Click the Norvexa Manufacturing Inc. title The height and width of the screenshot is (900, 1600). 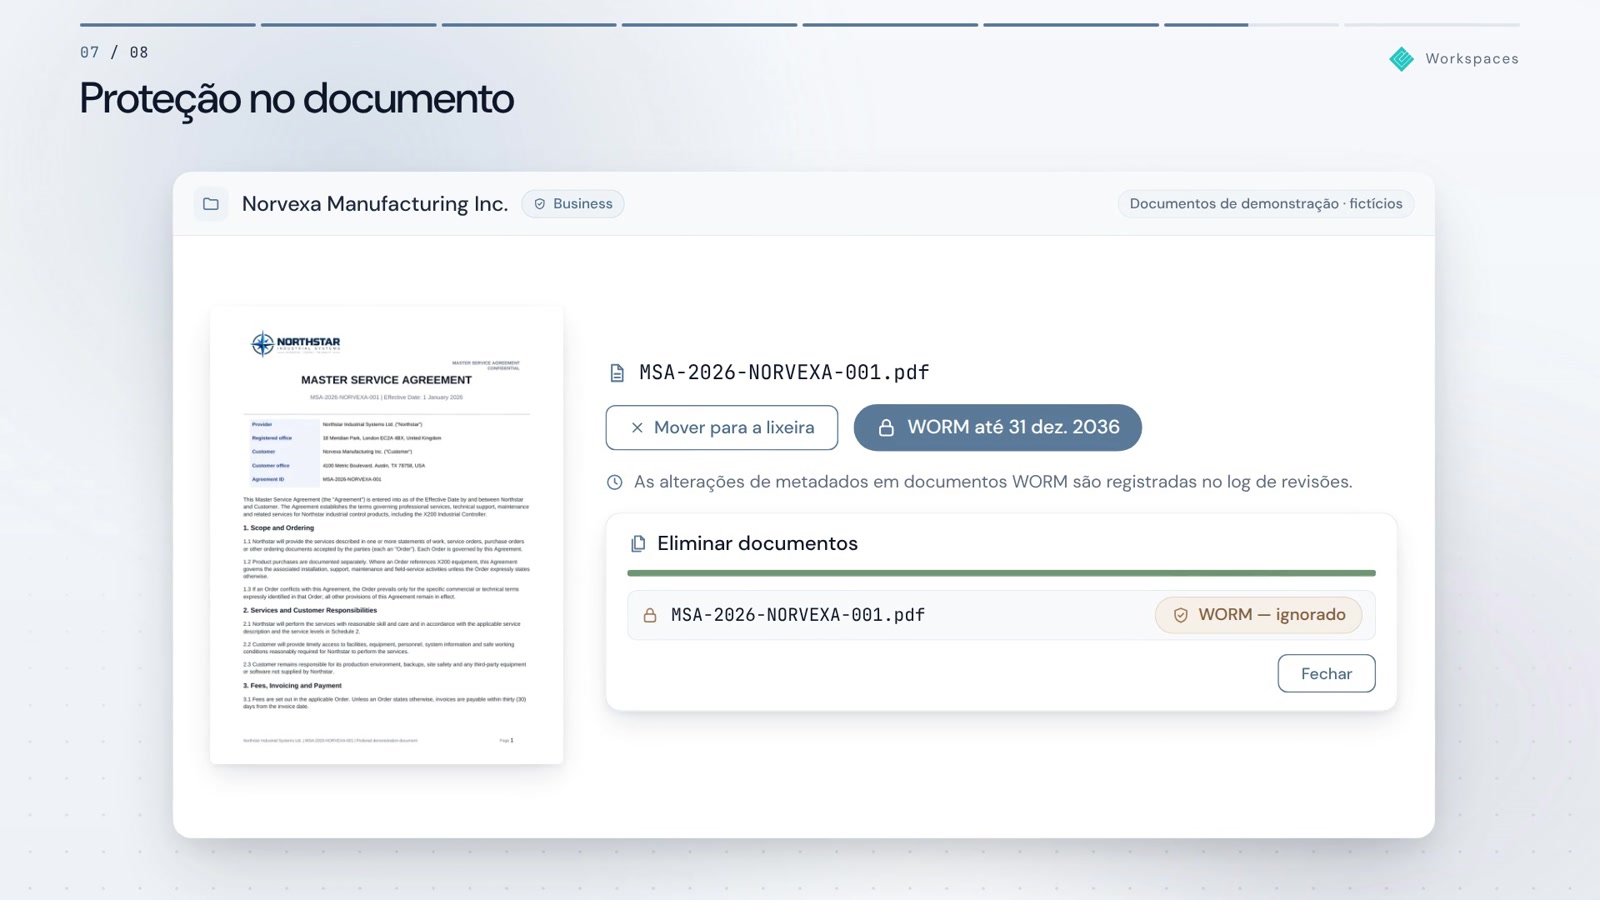(x=375, y=204)
